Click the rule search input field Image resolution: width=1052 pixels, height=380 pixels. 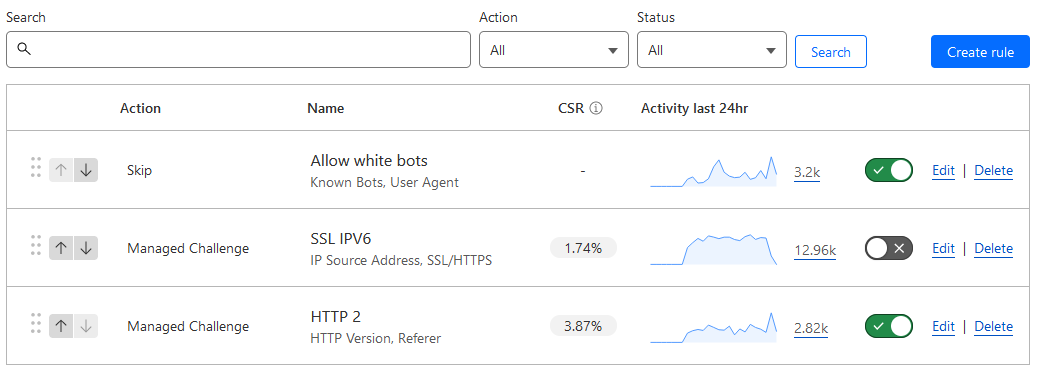(x=238, y=50)
